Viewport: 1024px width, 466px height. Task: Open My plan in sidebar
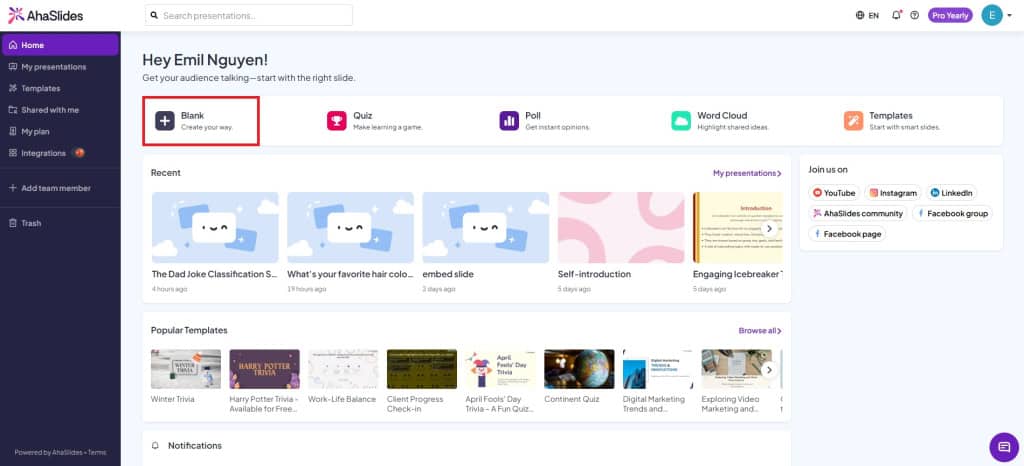click(60, 131)
